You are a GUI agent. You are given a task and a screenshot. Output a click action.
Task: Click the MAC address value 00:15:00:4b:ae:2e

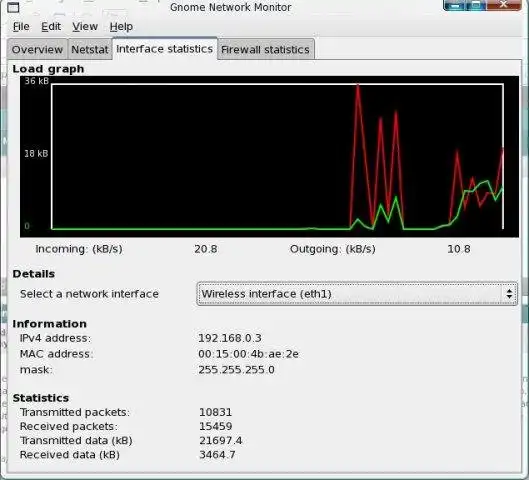(248, 354)
